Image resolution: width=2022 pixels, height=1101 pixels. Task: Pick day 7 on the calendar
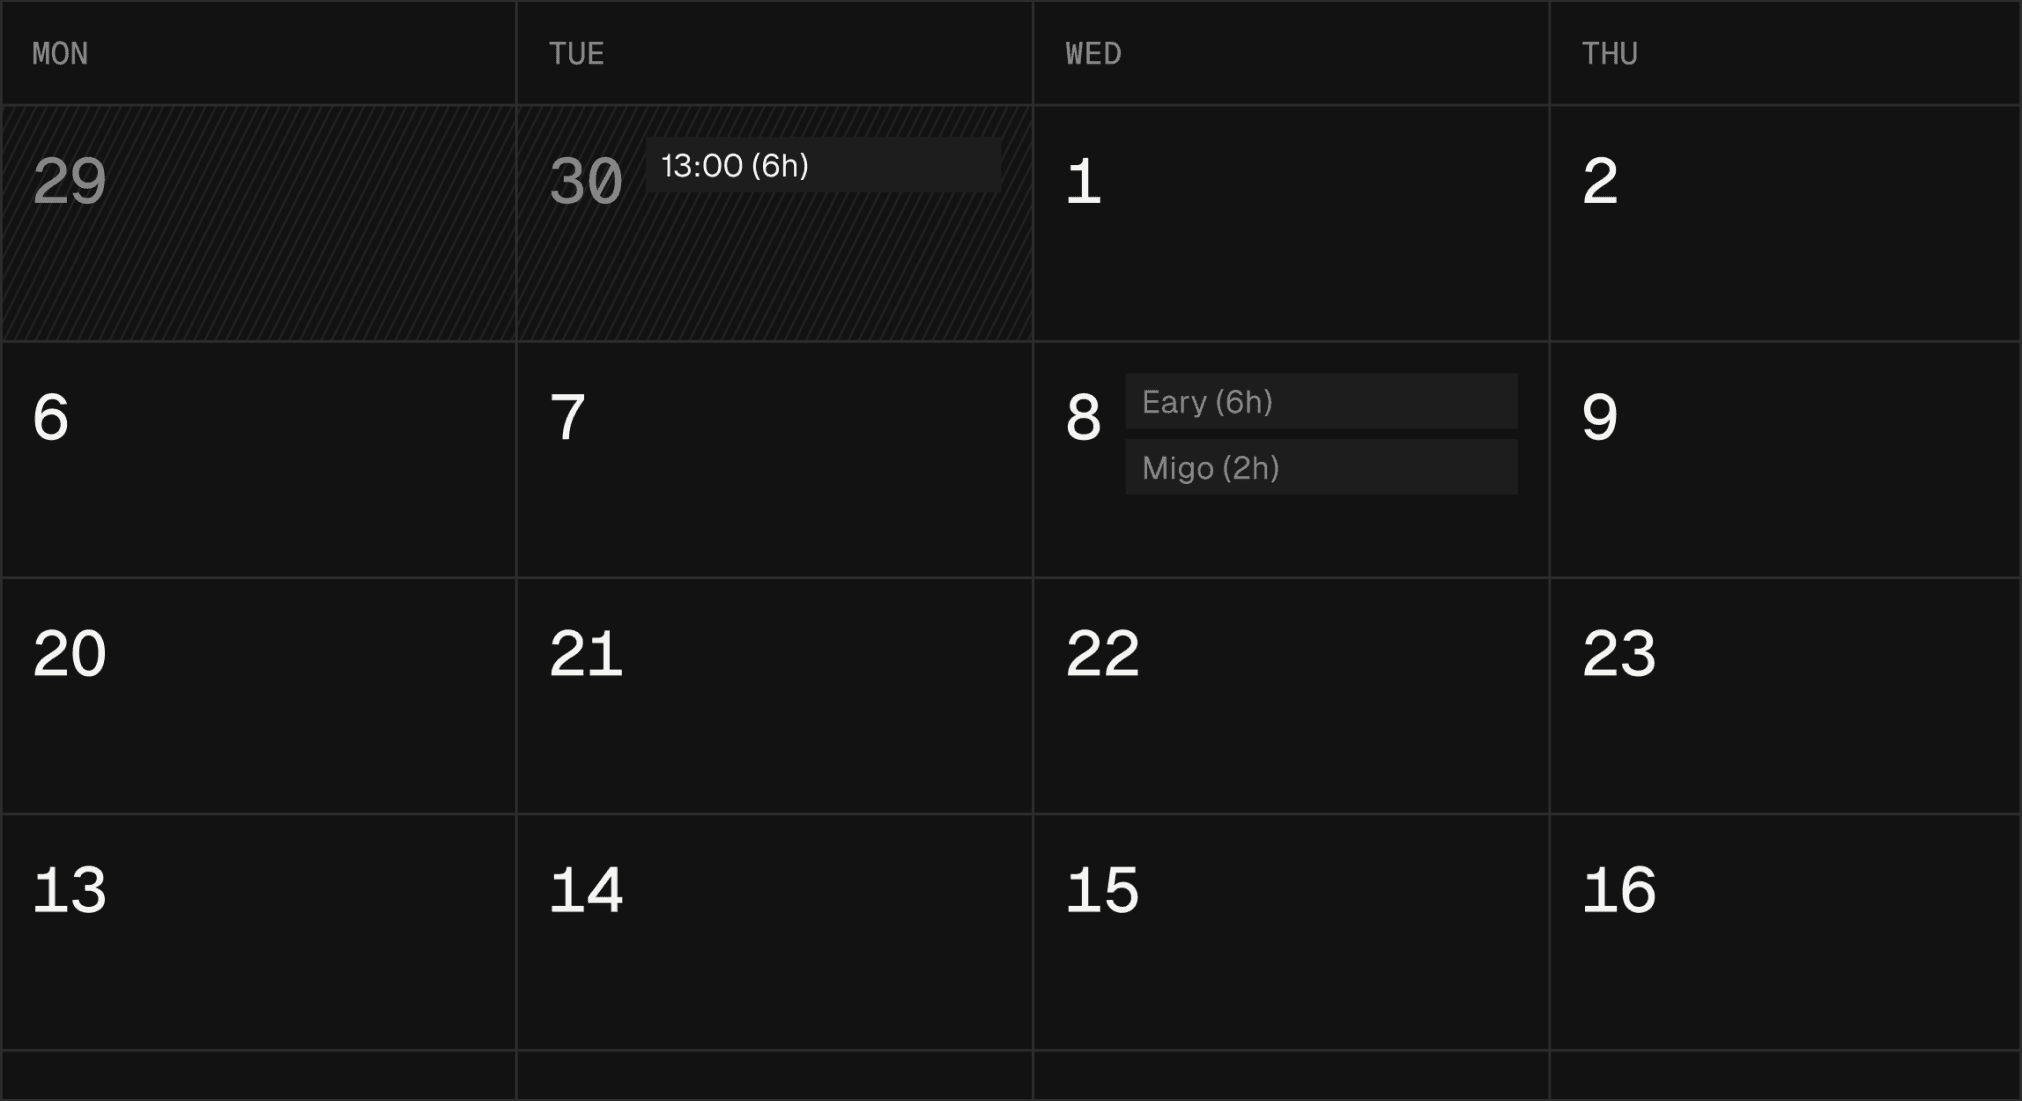click(774, 460)
